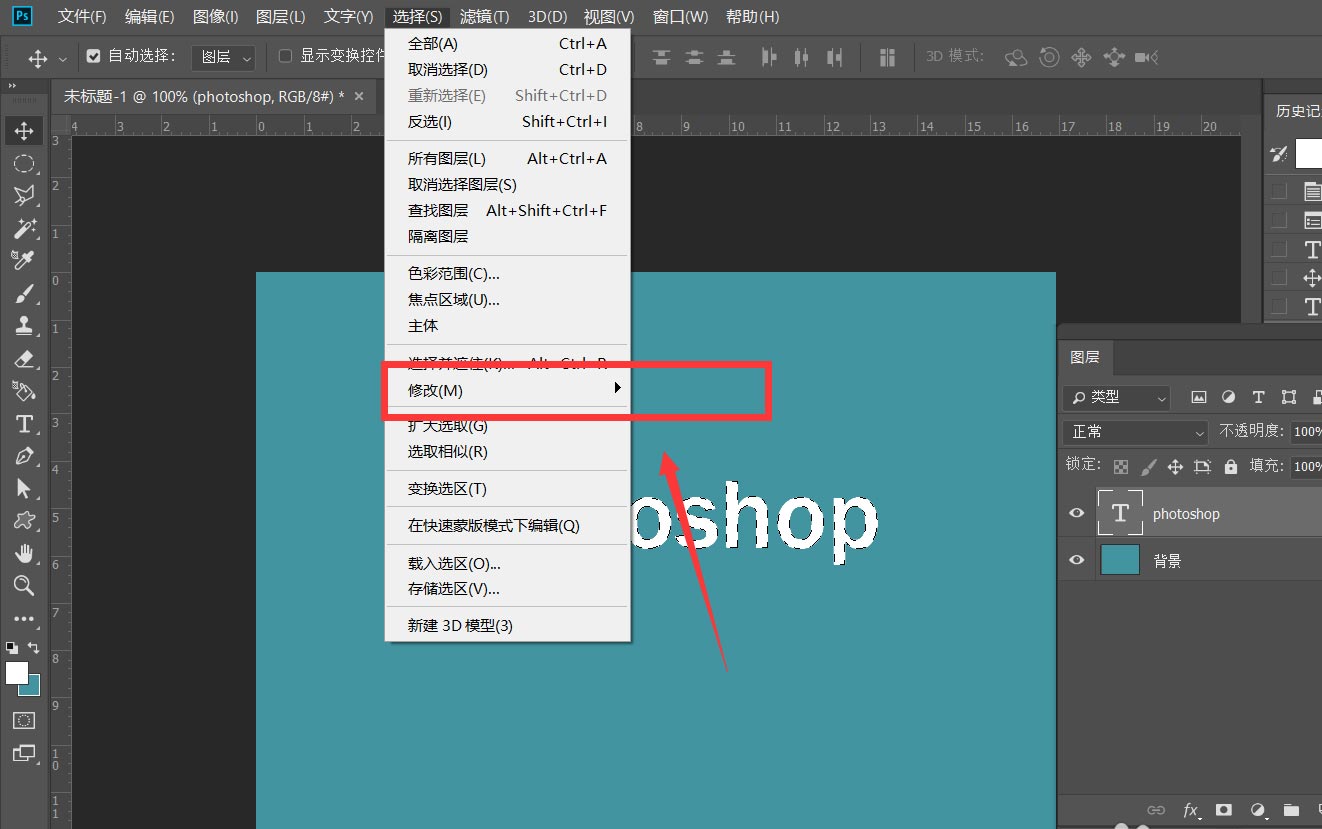This screenshot has width=1322, height=829.
Task: Select the Brush tool
Action: click(24, 293)
